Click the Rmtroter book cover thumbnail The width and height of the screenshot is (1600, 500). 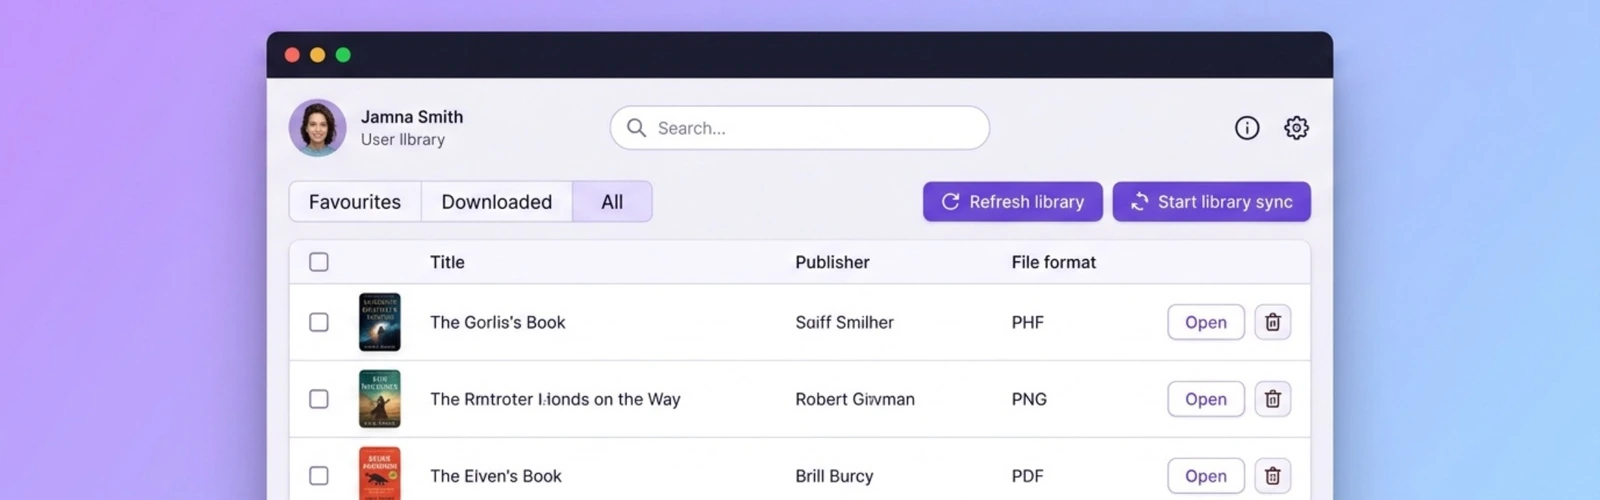[379, 399]
